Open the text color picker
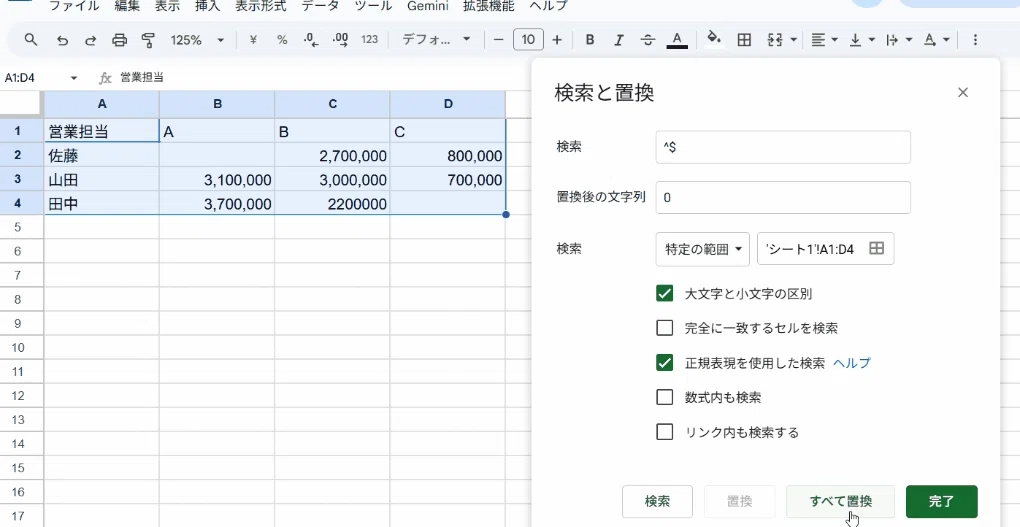 pyautogui.click(x=677, y=40)
